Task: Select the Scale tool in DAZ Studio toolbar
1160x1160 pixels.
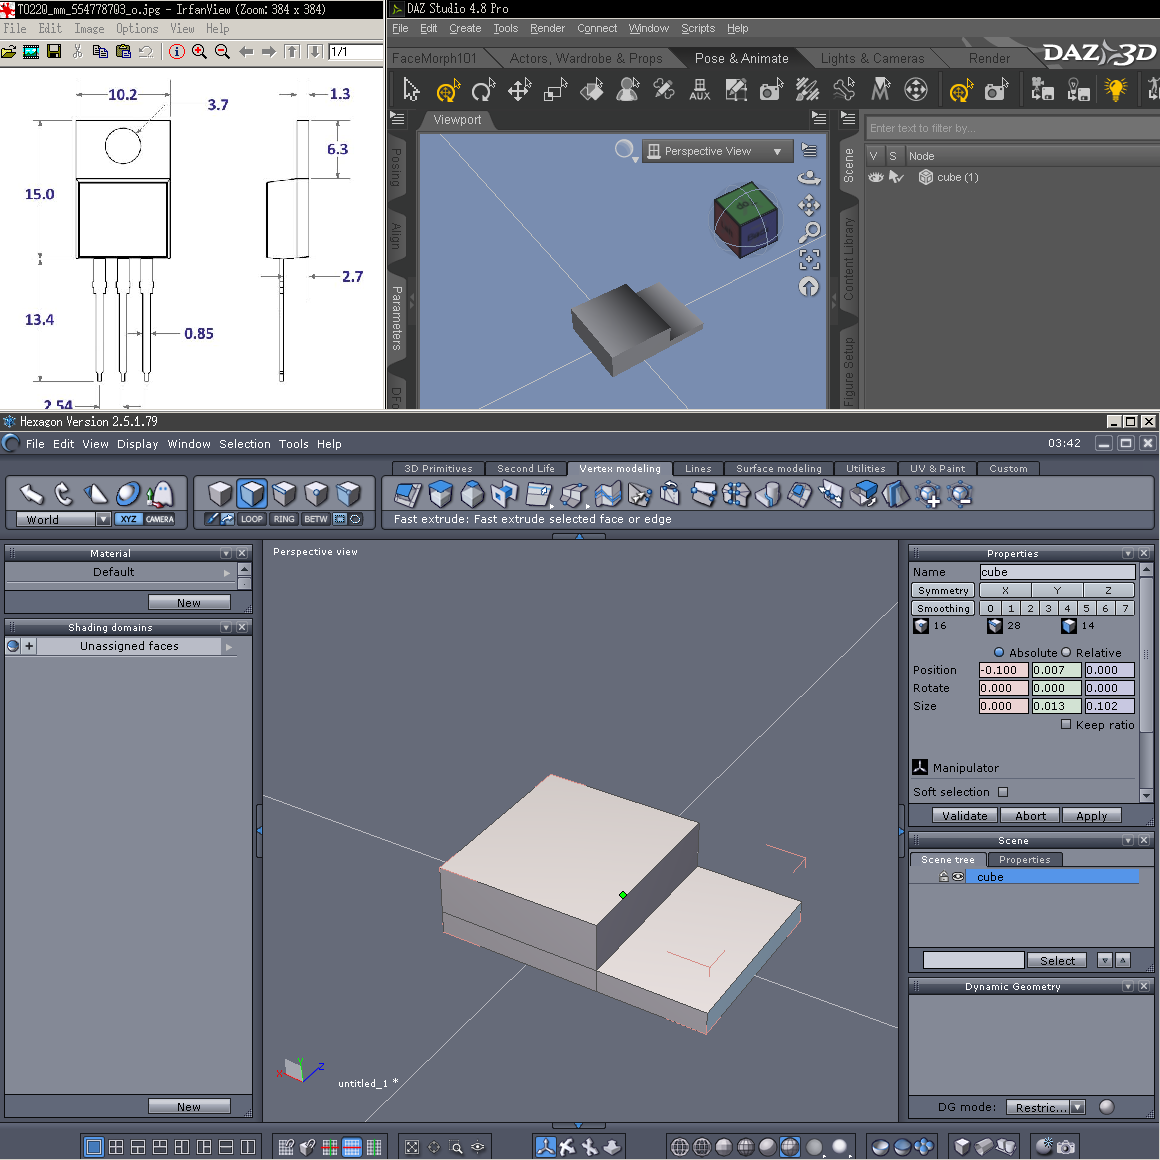Action: (555, 90)
